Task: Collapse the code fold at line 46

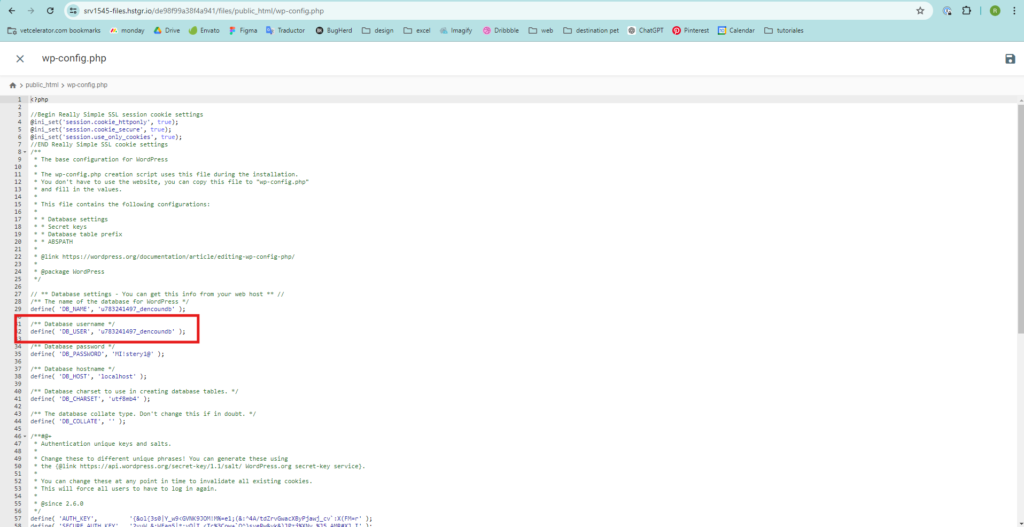Action: pyautogui.click(x=24, y=436)
